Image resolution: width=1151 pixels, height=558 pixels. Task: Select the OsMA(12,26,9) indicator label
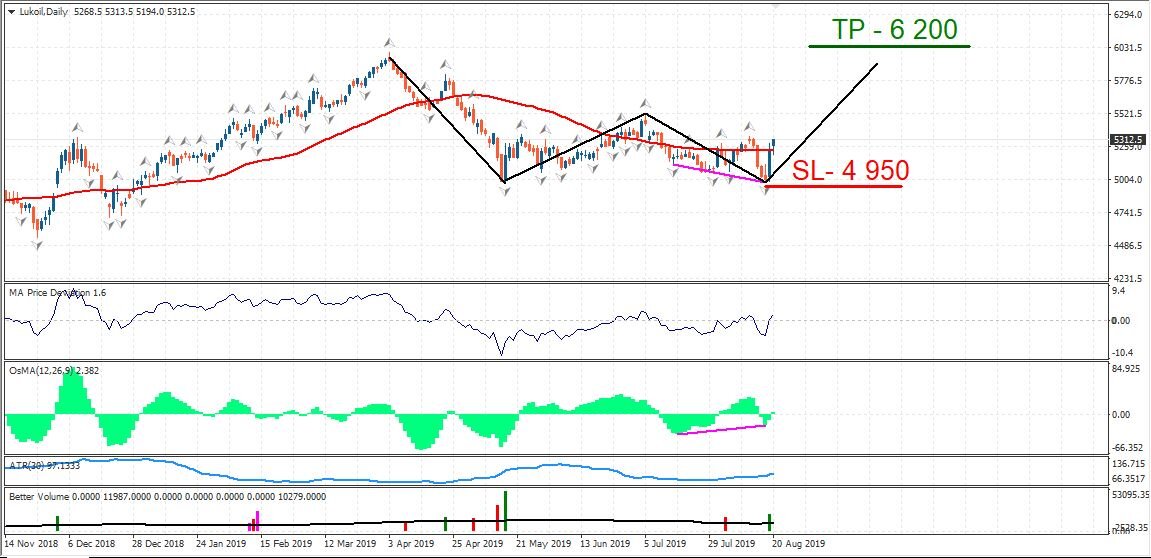point(54,371)
